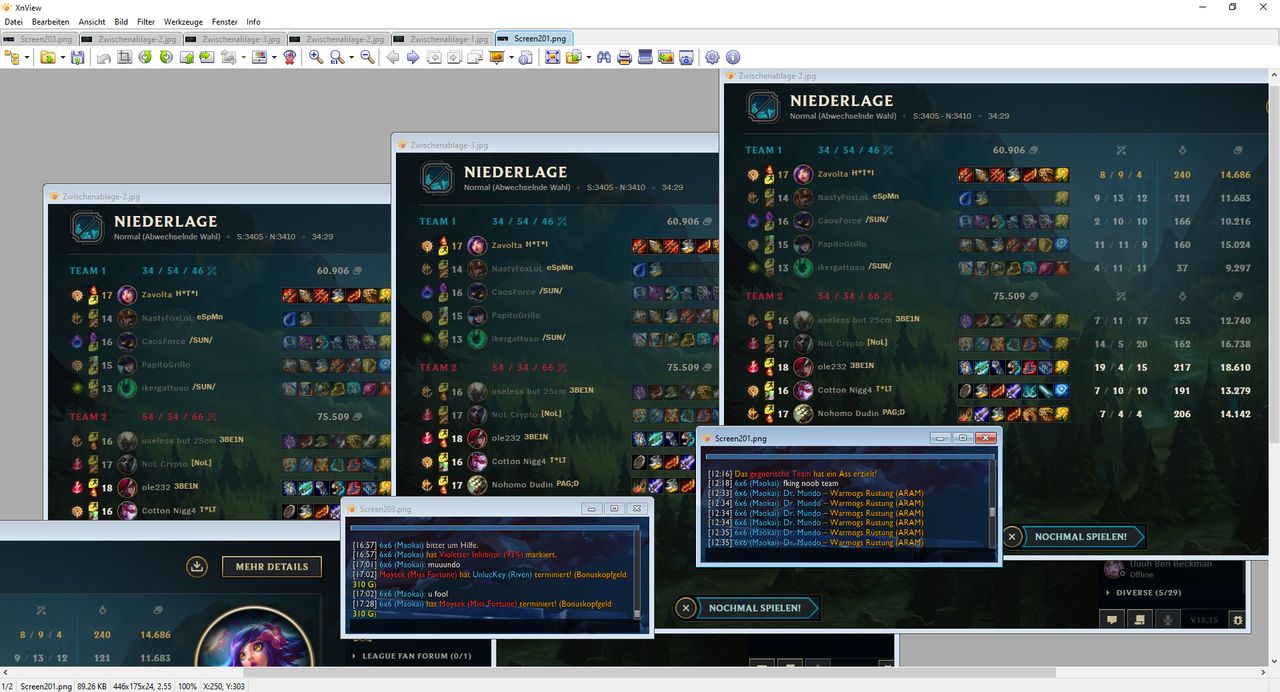Image resolution: width=1280 pixels, height=692 pixels.
Task: Rotate the image left (counter-clockwise)
Action: (x=144, y=58)
